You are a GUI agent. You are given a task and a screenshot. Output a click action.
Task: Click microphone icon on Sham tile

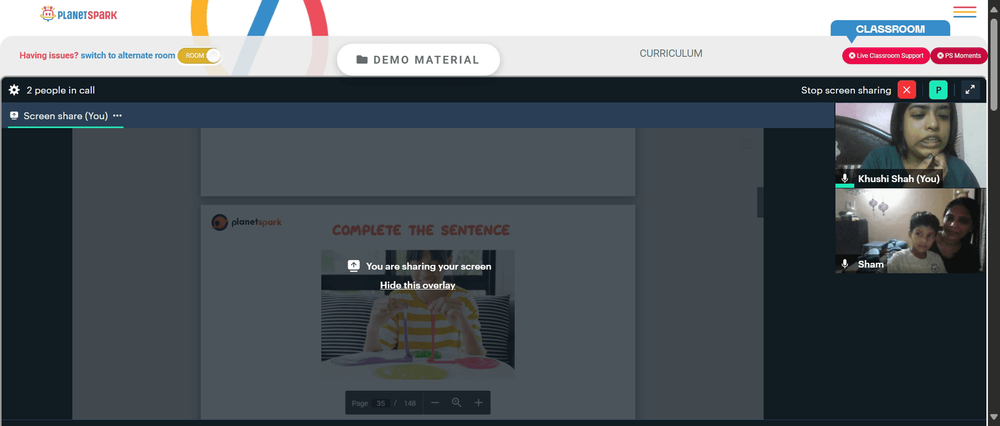point(845,264)
